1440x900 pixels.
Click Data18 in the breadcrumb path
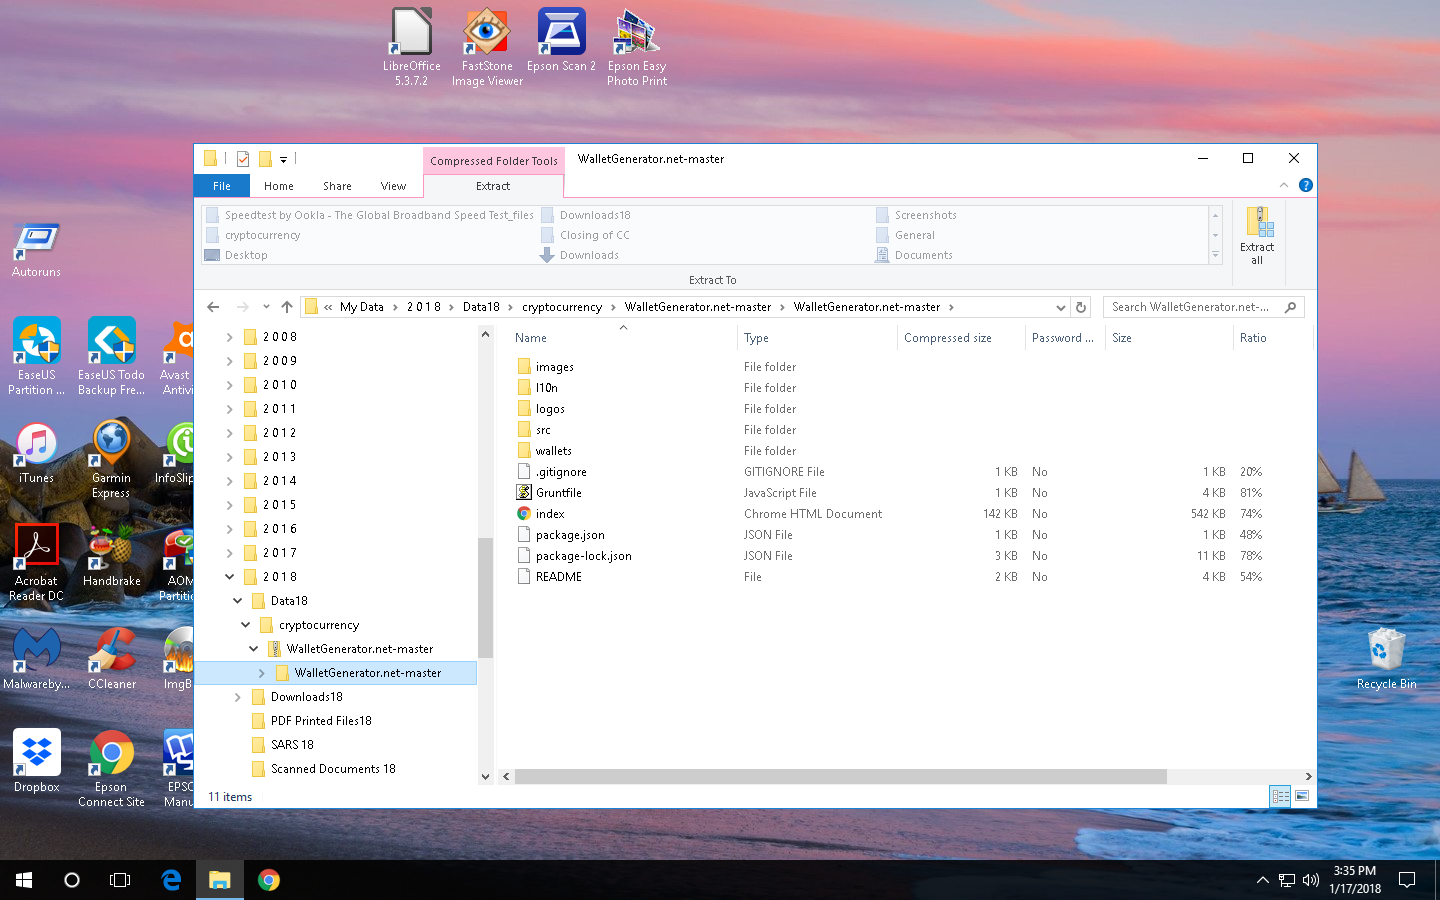click(481, 307)
